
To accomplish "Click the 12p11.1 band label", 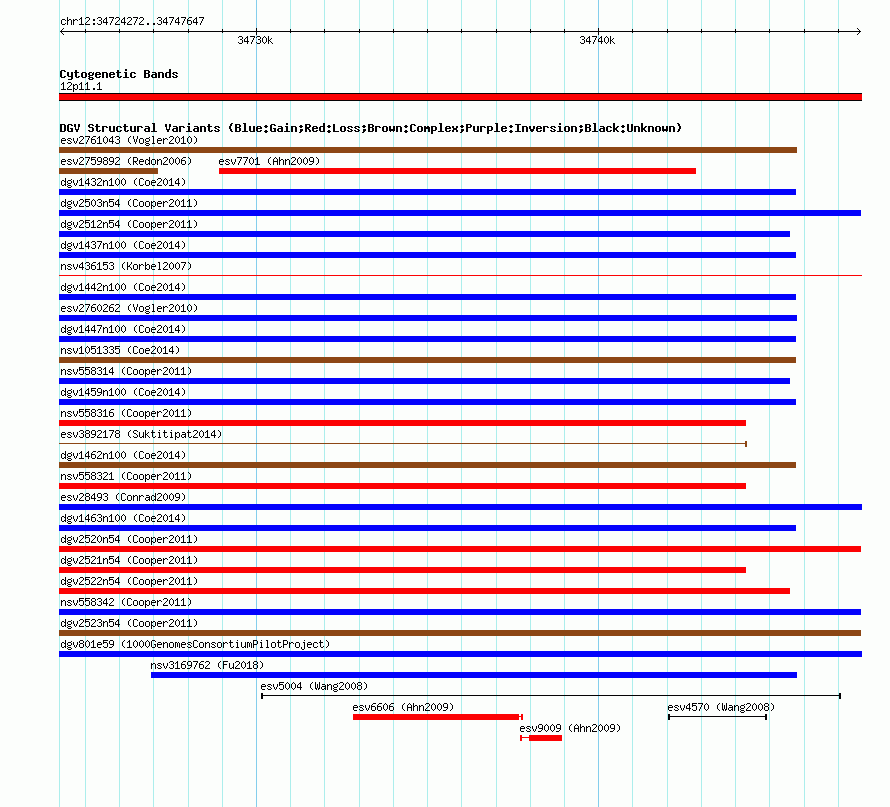I will pyautogui.click(x=81, y=86).
